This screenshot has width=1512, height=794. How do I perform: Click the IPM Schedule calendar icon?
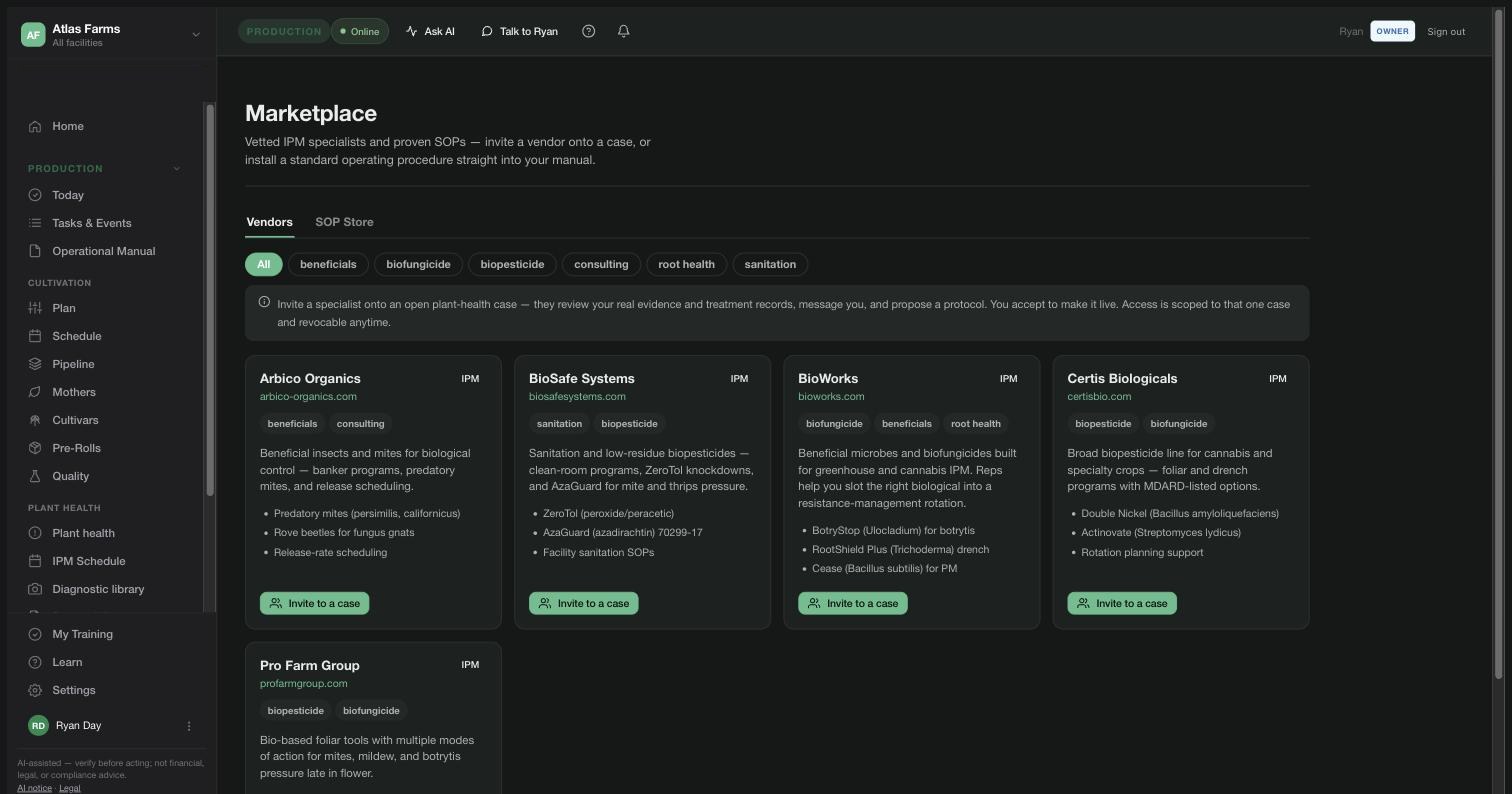[x=35, y=561]
